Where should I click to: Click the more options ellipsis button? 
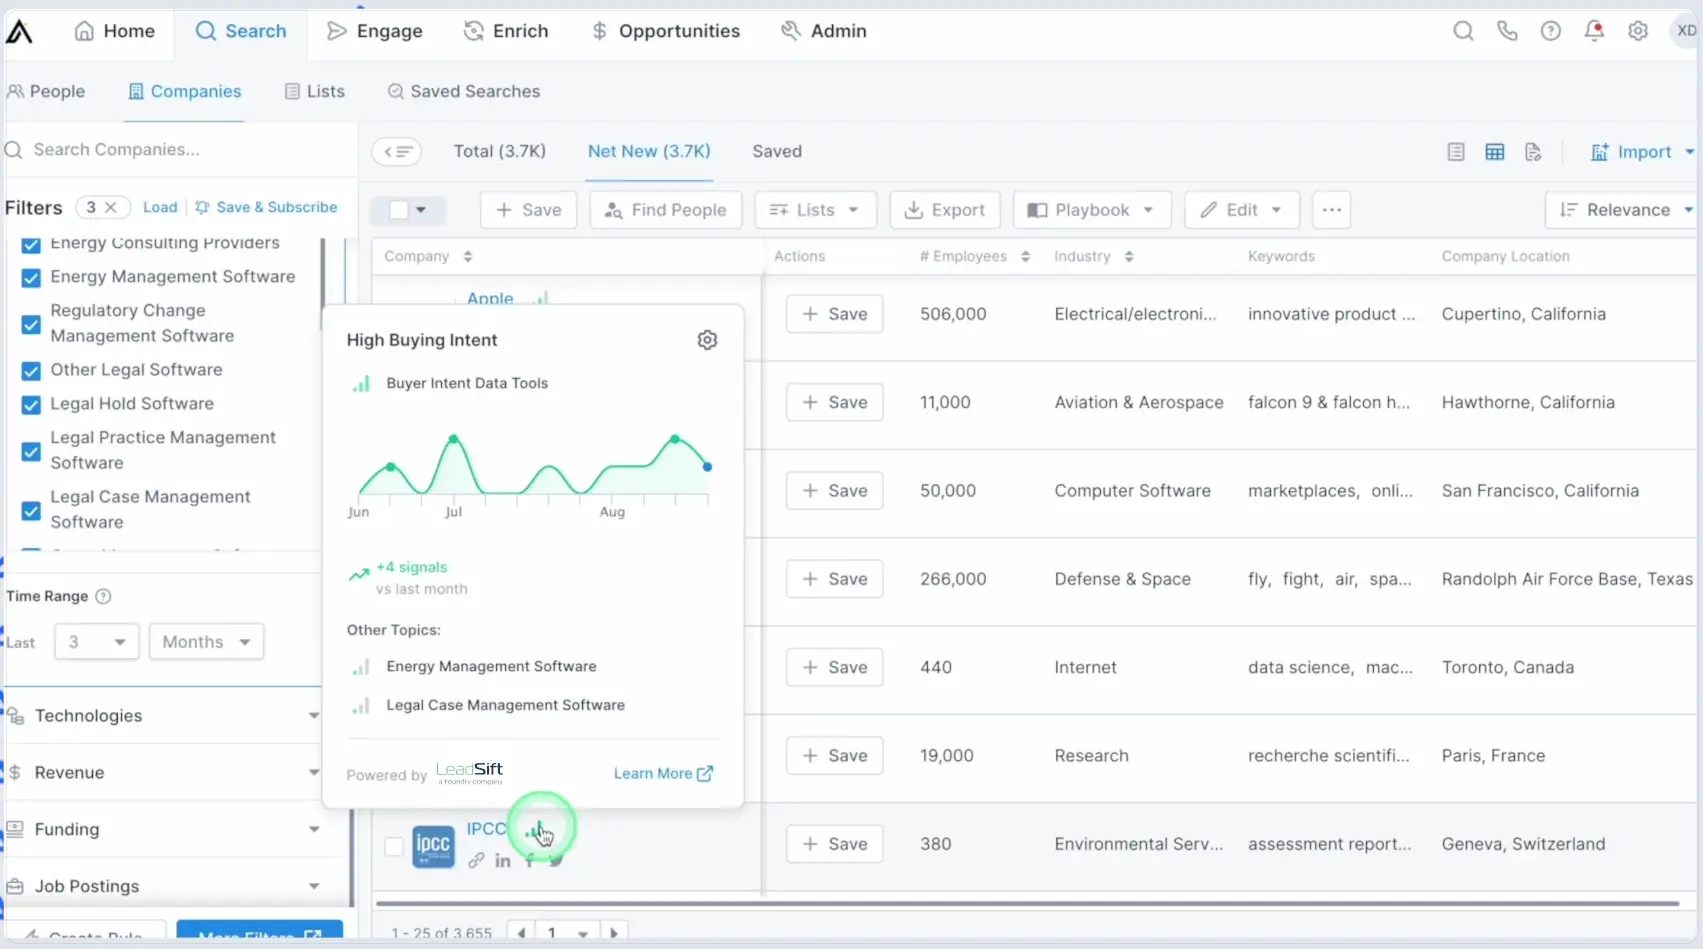(x=1331, y=210)
